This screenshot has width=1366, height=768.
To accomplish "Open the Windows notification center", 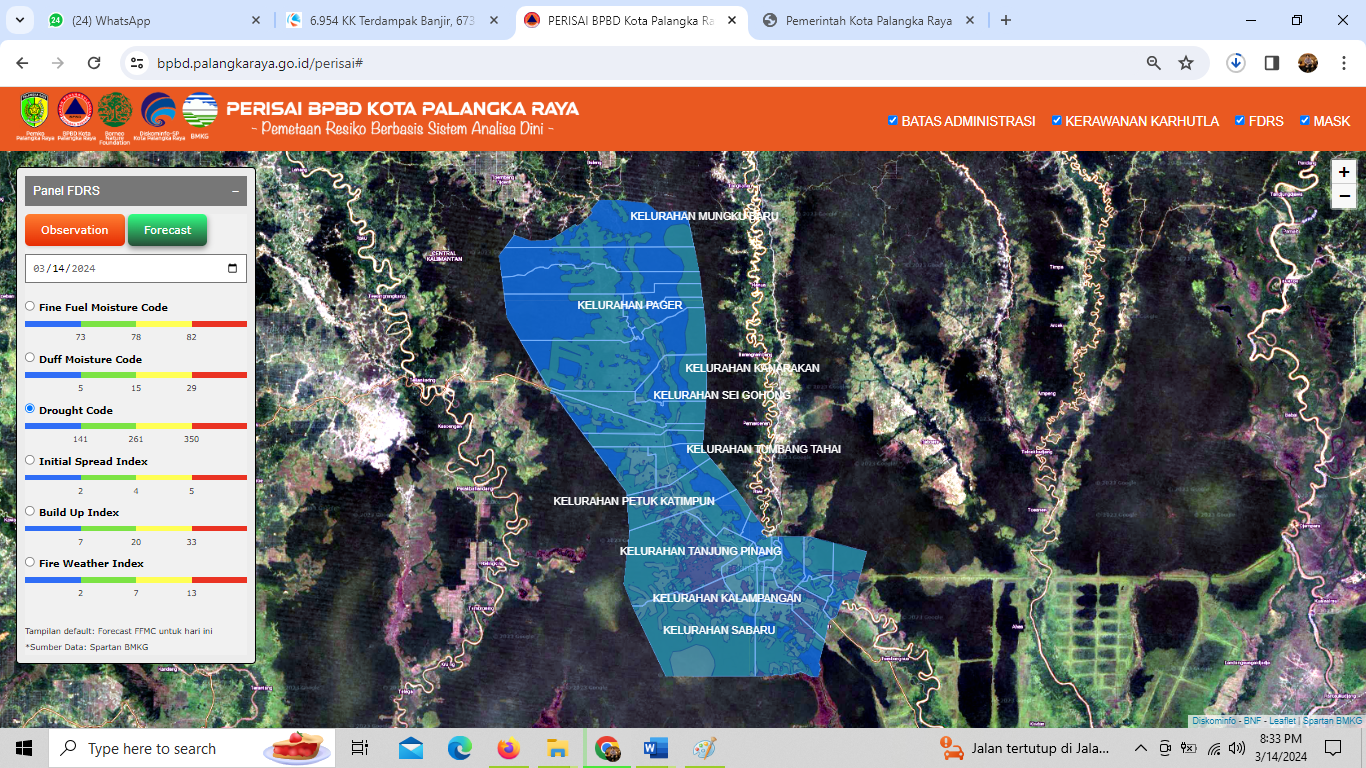I will (x=1332, y=748).
